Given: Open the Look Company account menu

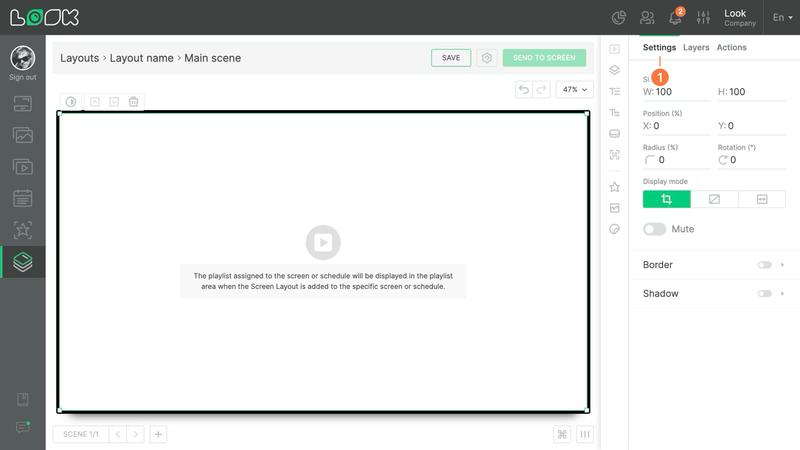Looking at the screenshot, I should 739,18.
